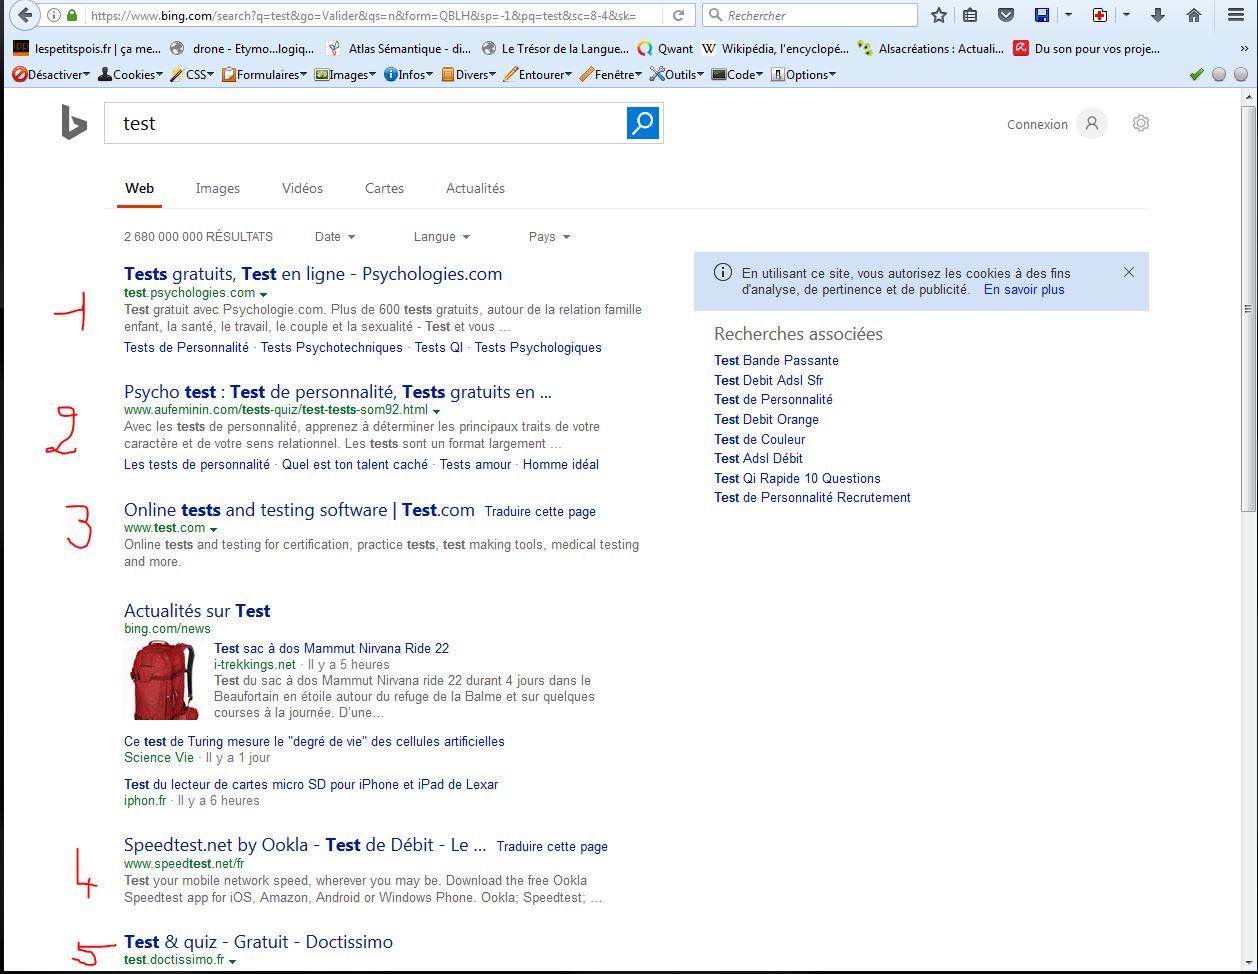
Task: Open Test de Couleur related search
Action: coord(759,439)
